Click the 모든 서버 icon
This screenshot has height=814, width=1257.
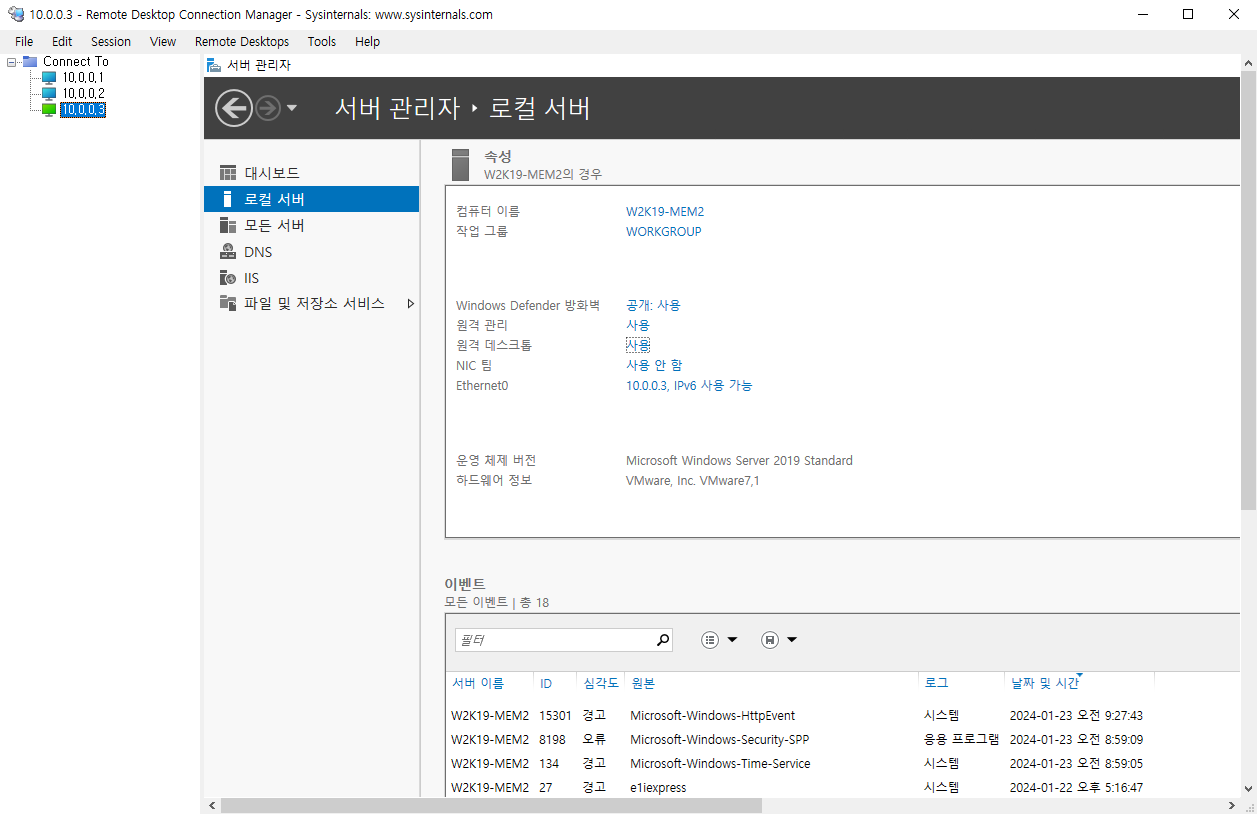point(228,225)
